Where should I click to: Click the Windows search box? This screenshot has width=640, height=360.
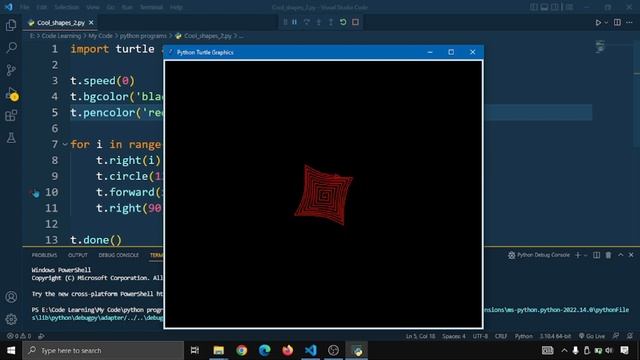pos(103,351)
